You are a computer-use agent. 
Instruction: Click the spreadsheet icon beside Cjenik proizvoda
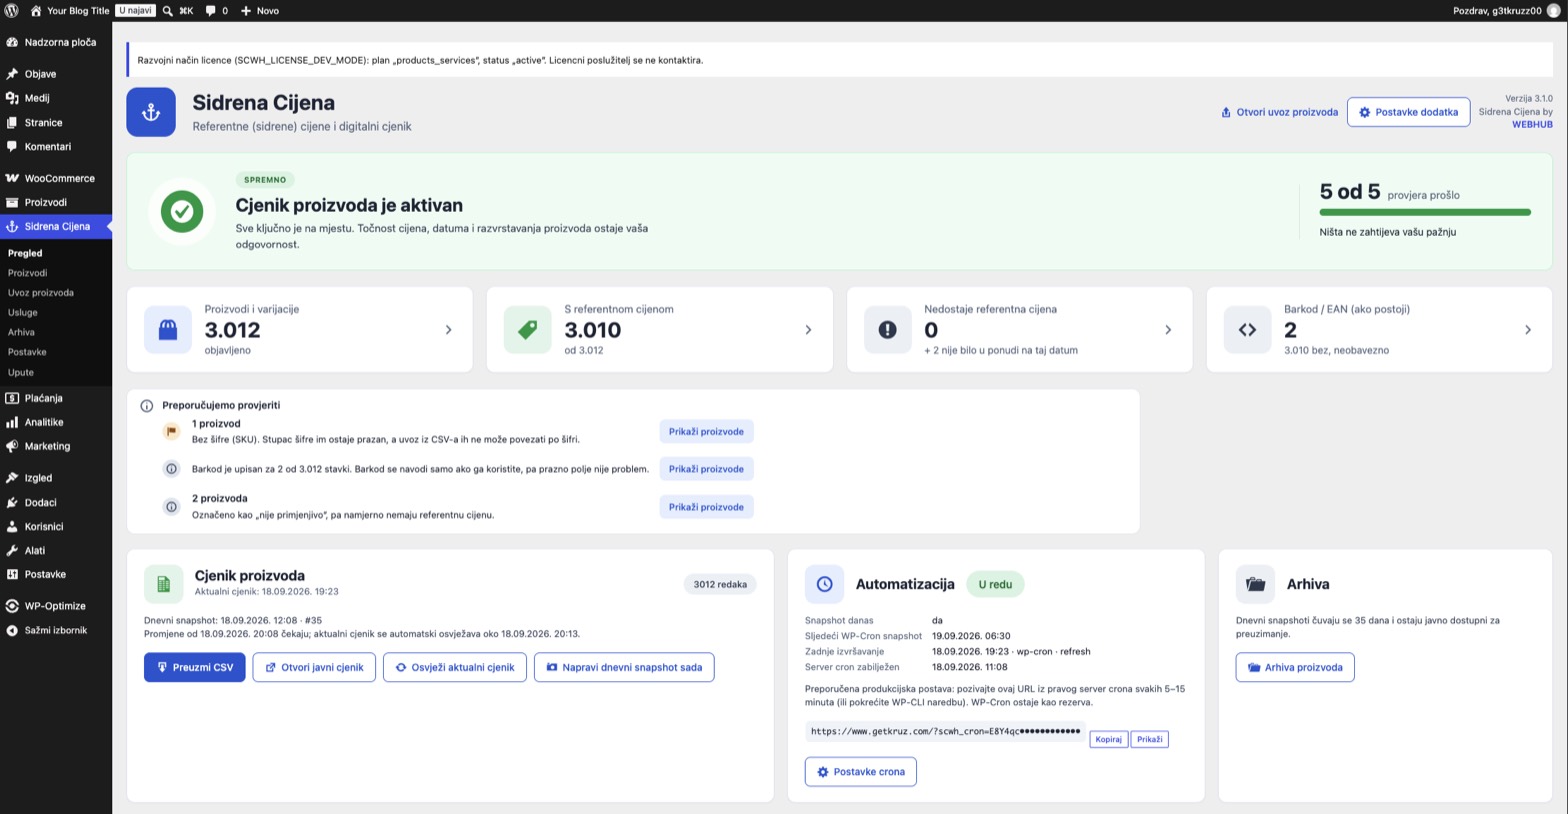[163, 584]
